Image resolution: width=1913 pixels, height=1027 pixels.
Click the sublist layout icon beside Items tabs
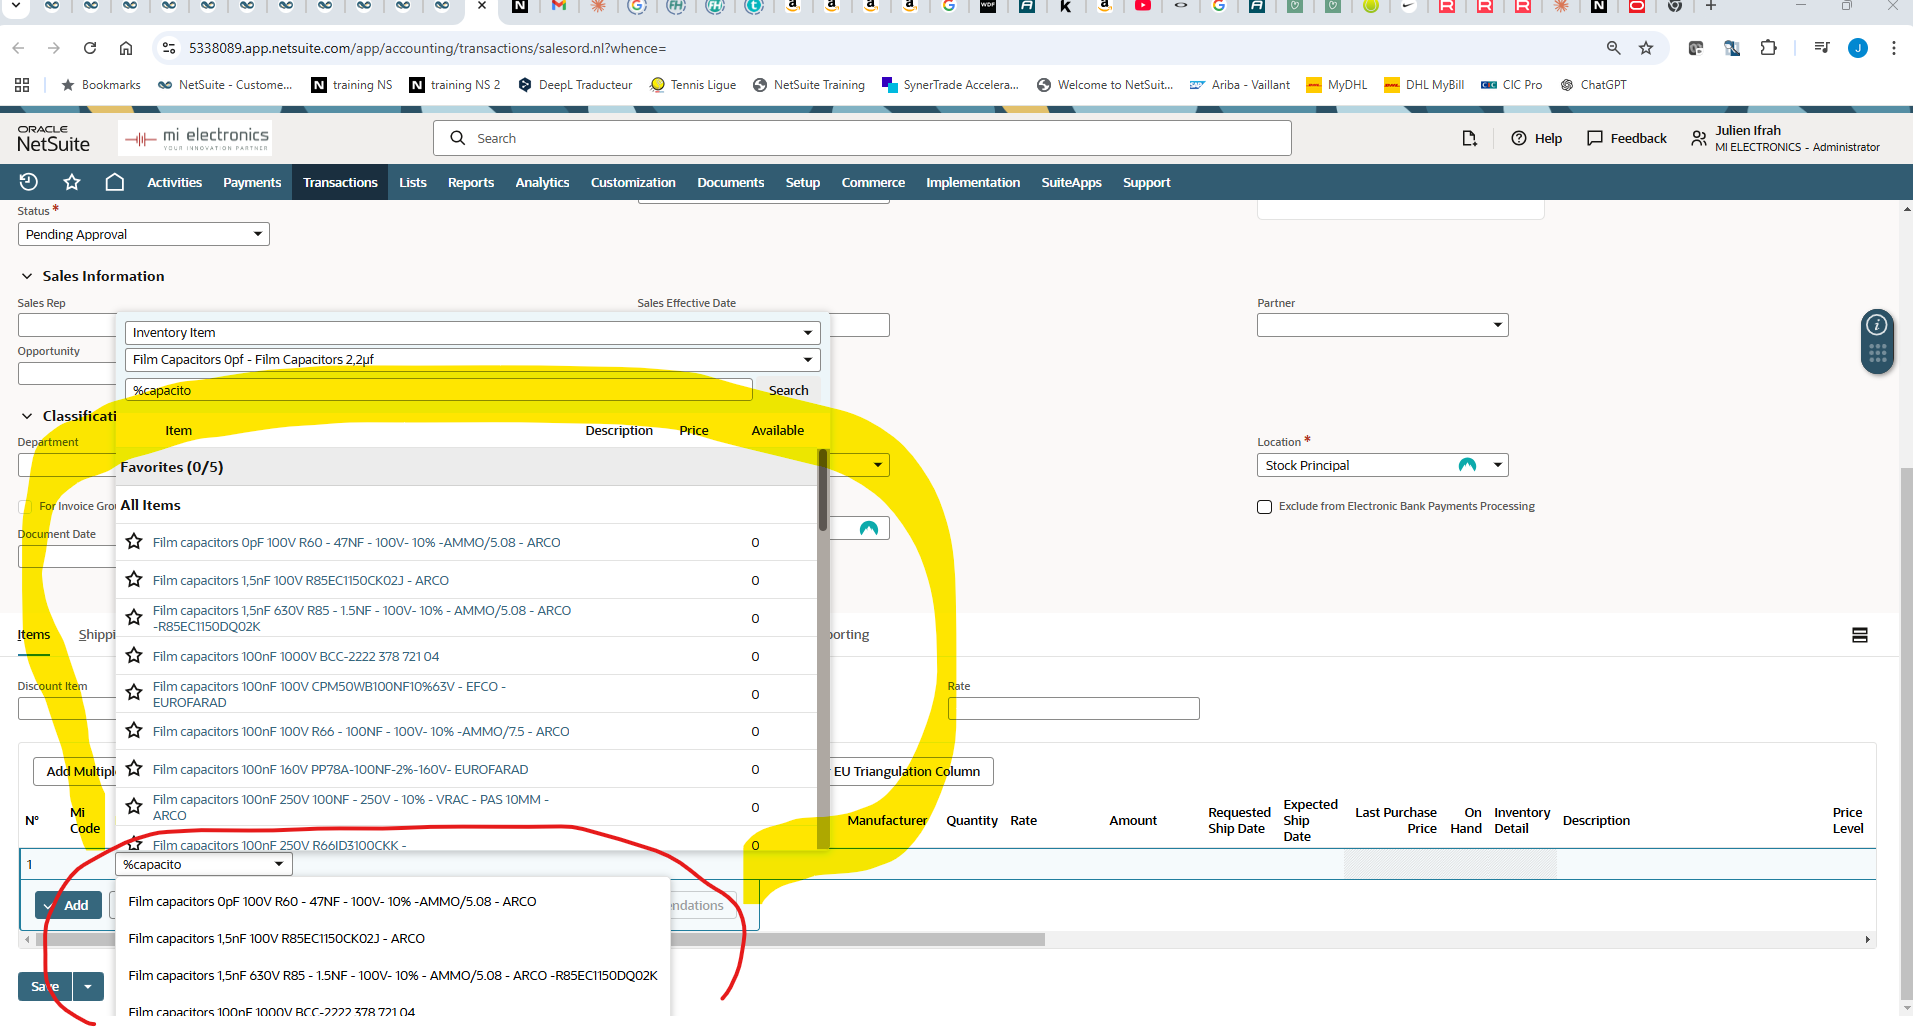pos(1860,635)
